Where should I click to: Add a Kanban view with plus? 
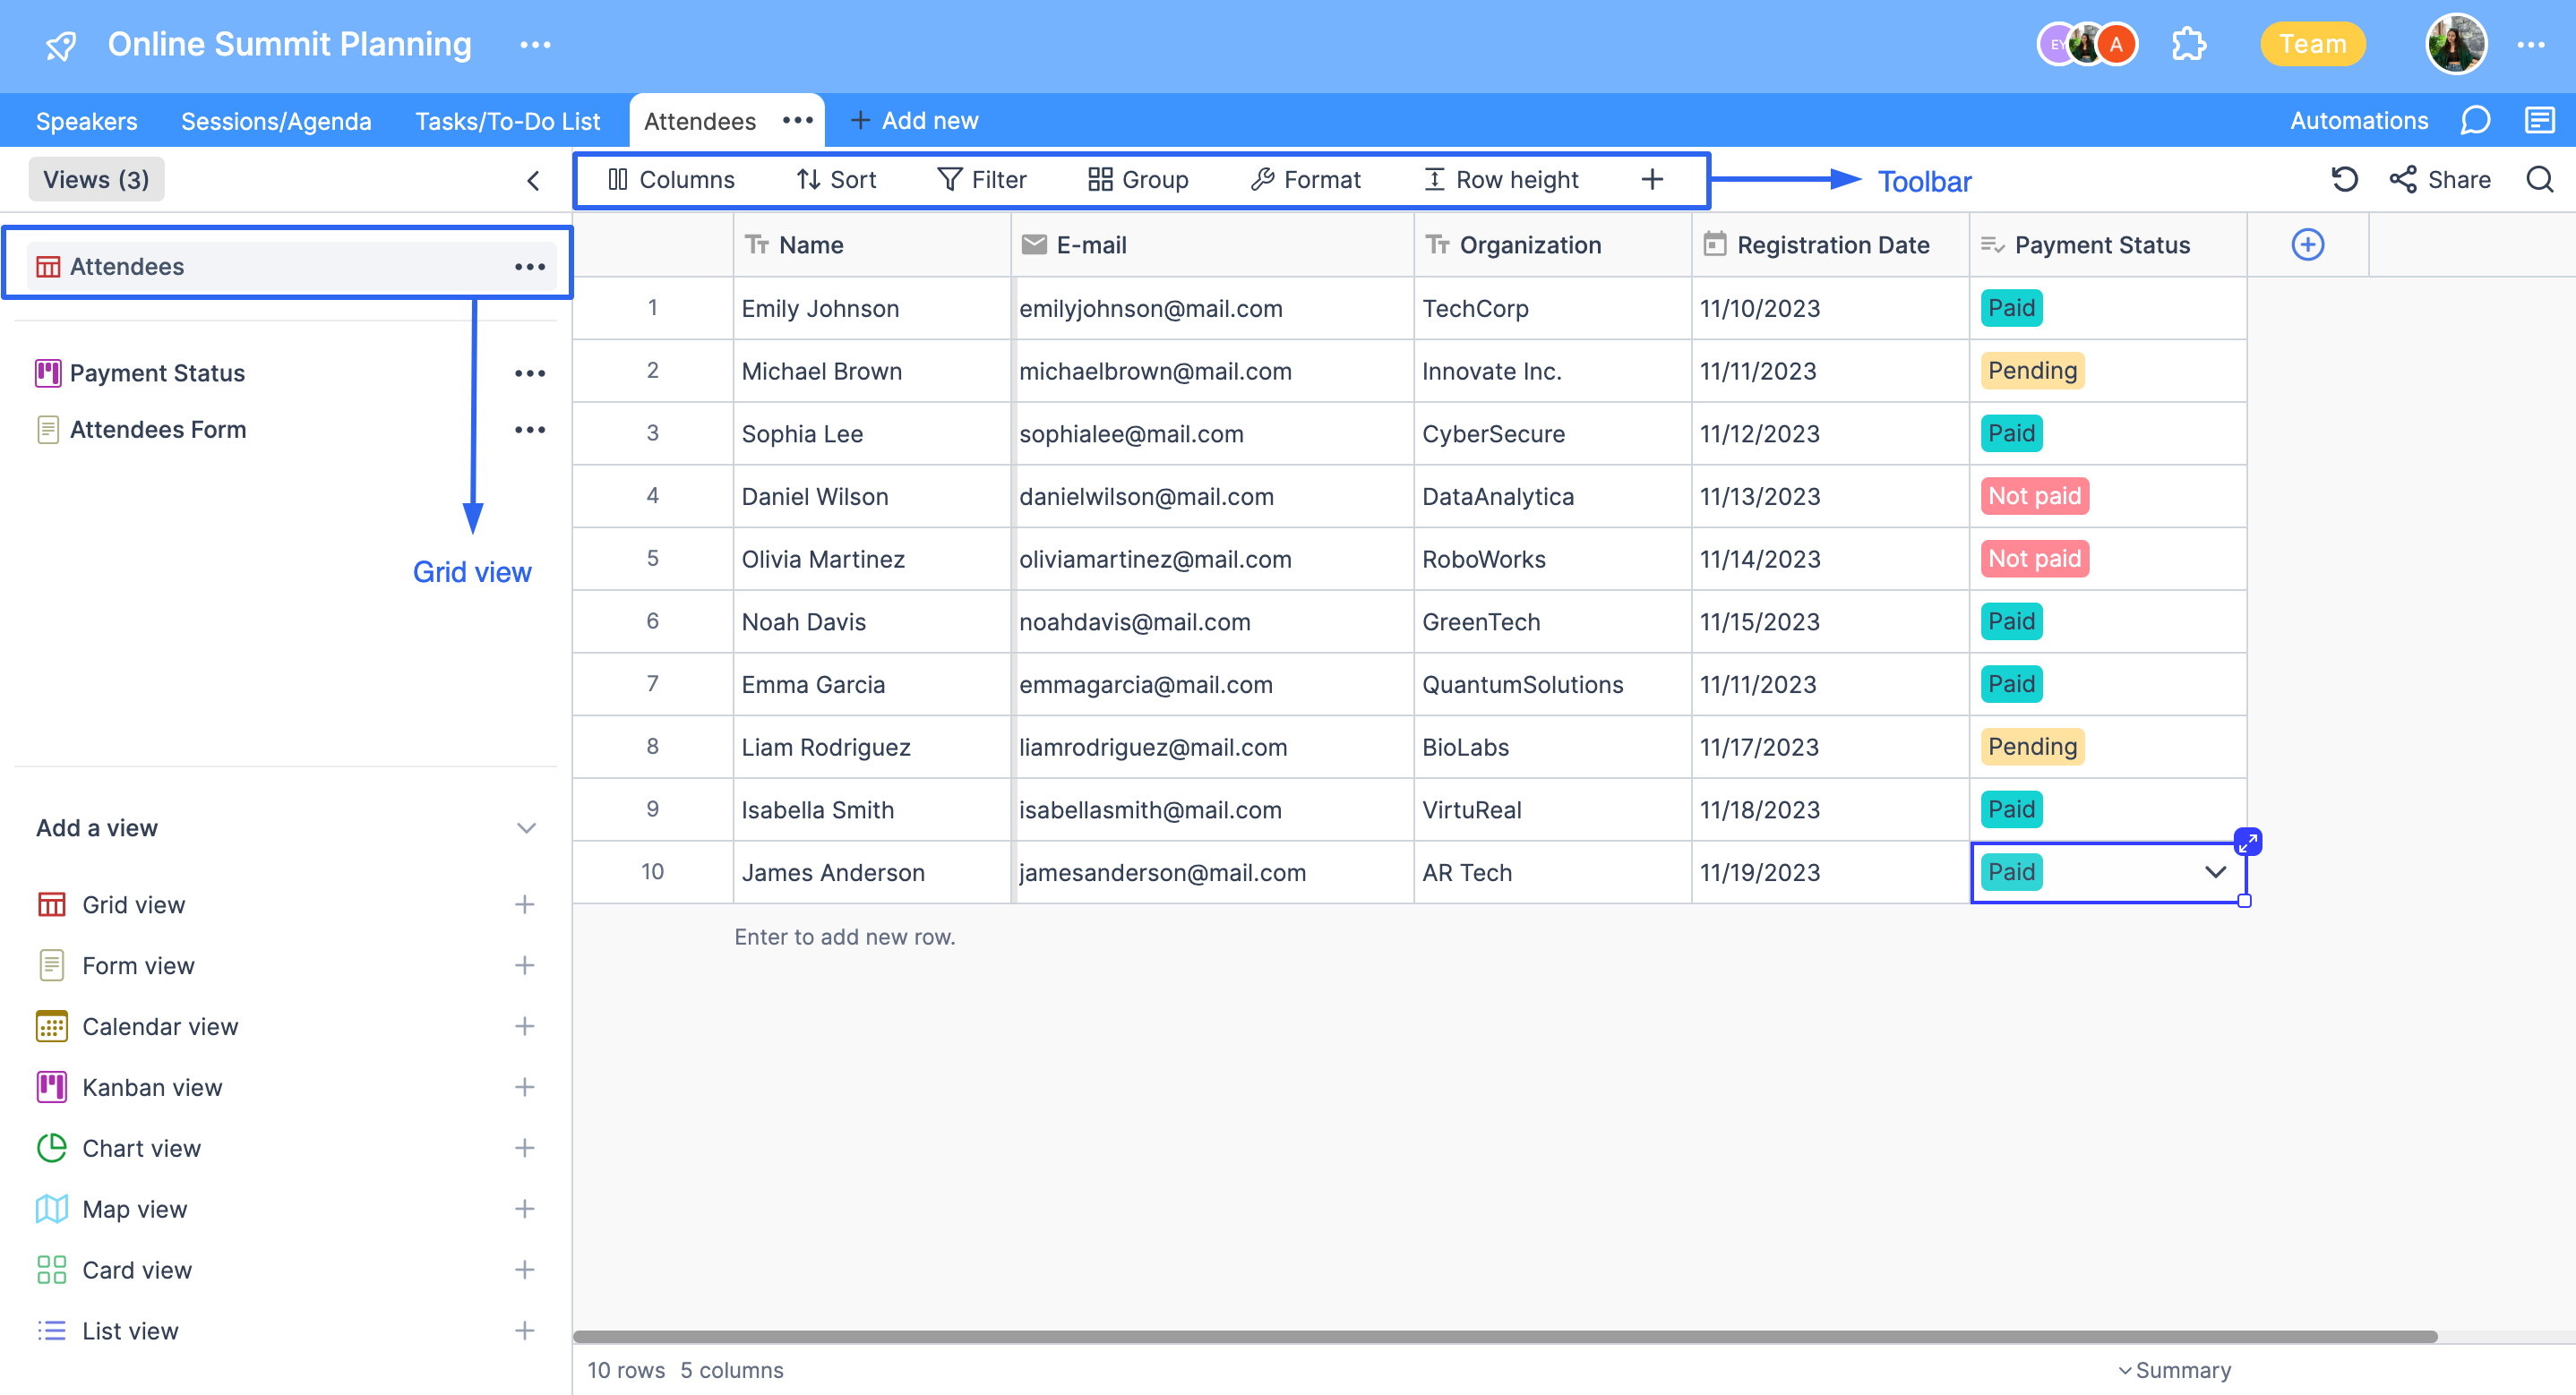tap(524, 1088)
